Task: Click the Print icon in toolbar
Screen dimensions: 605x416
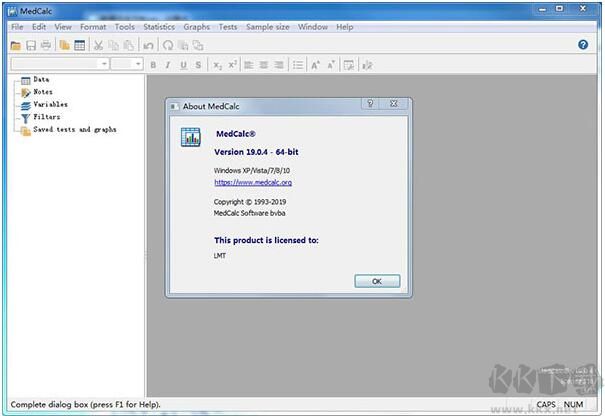Action: [46, 46]
